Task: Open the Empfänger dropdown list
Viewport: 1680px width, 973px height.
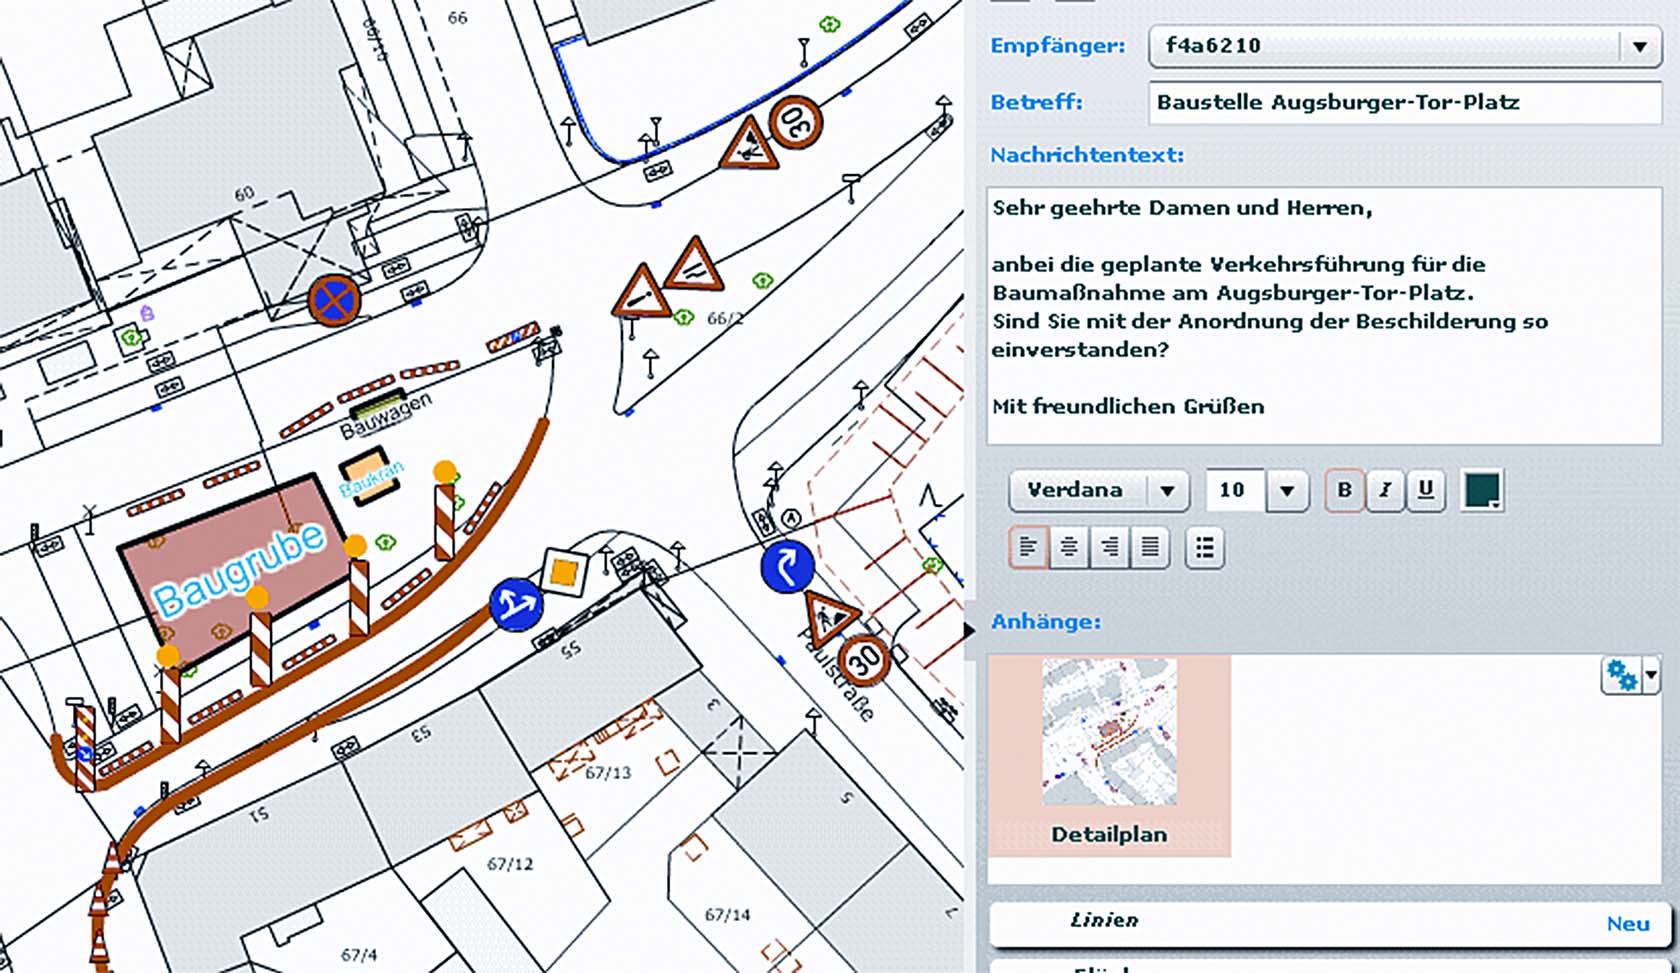Action: (x=1638, y=46)
